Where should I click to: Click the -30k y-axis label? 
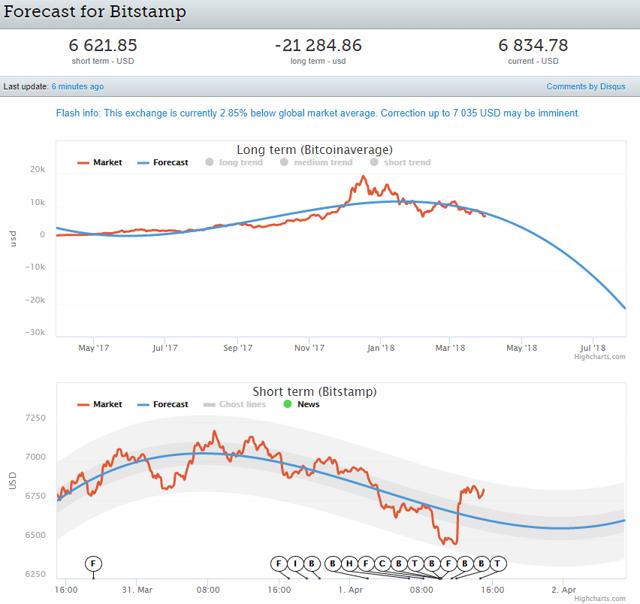[x=35, y=332]
